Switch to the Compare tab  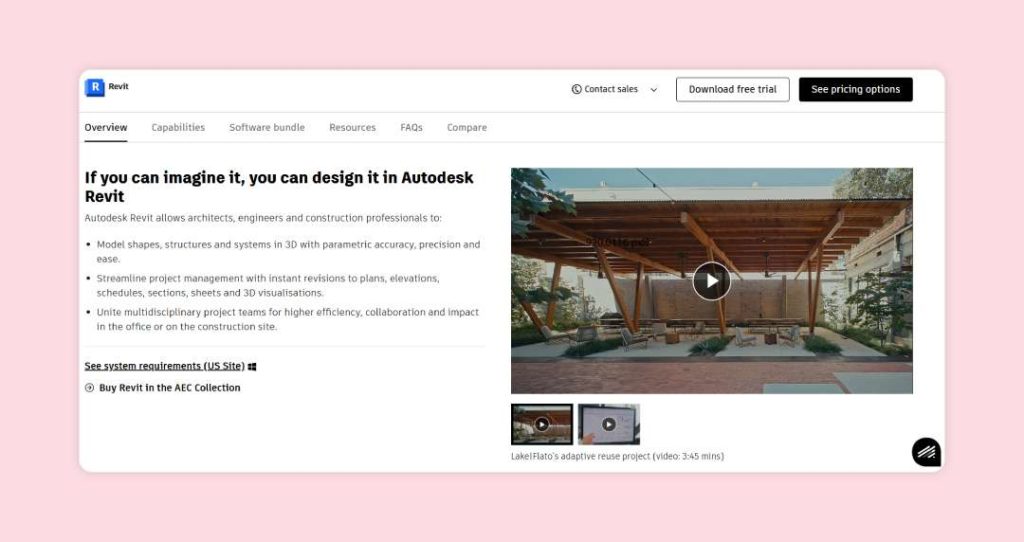click(467, 127)
